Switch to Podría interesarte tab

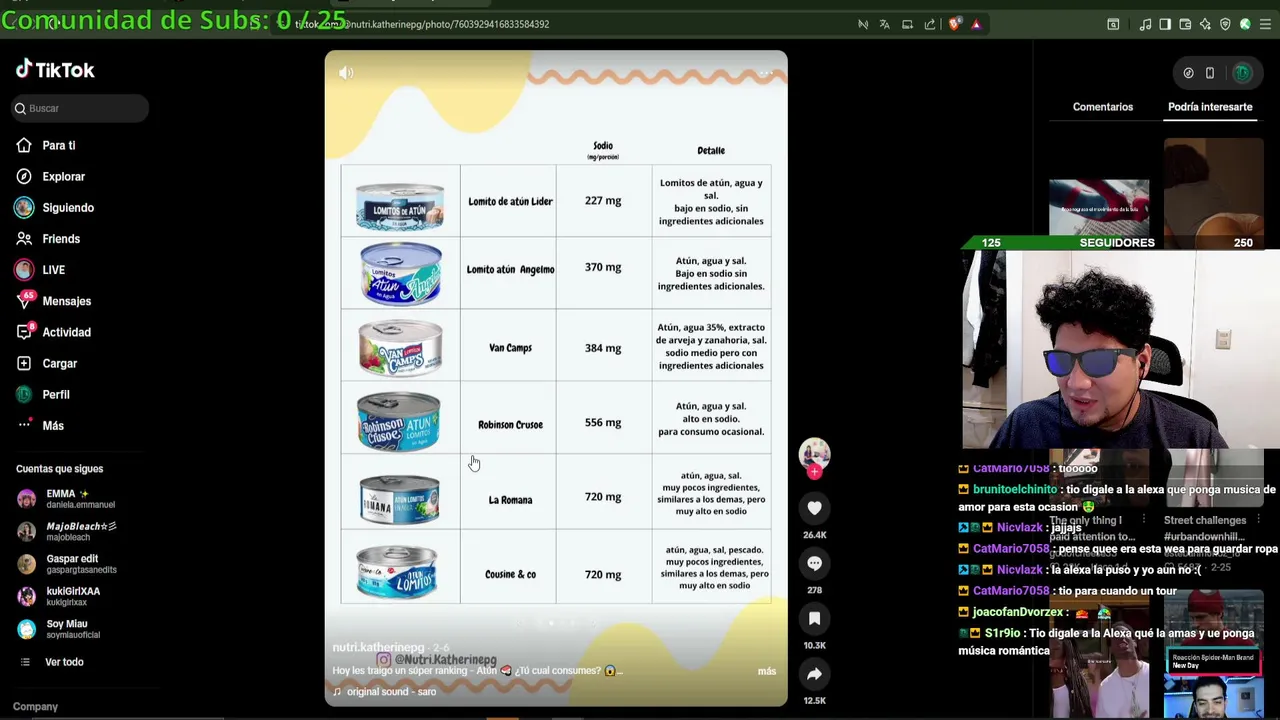(x=1210, y=107)
